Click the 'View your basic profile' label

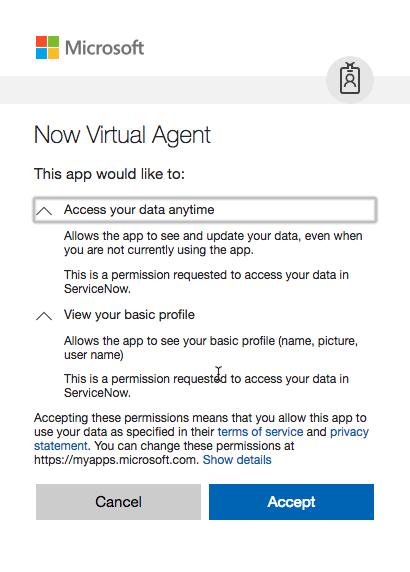(x=129, y=315)
